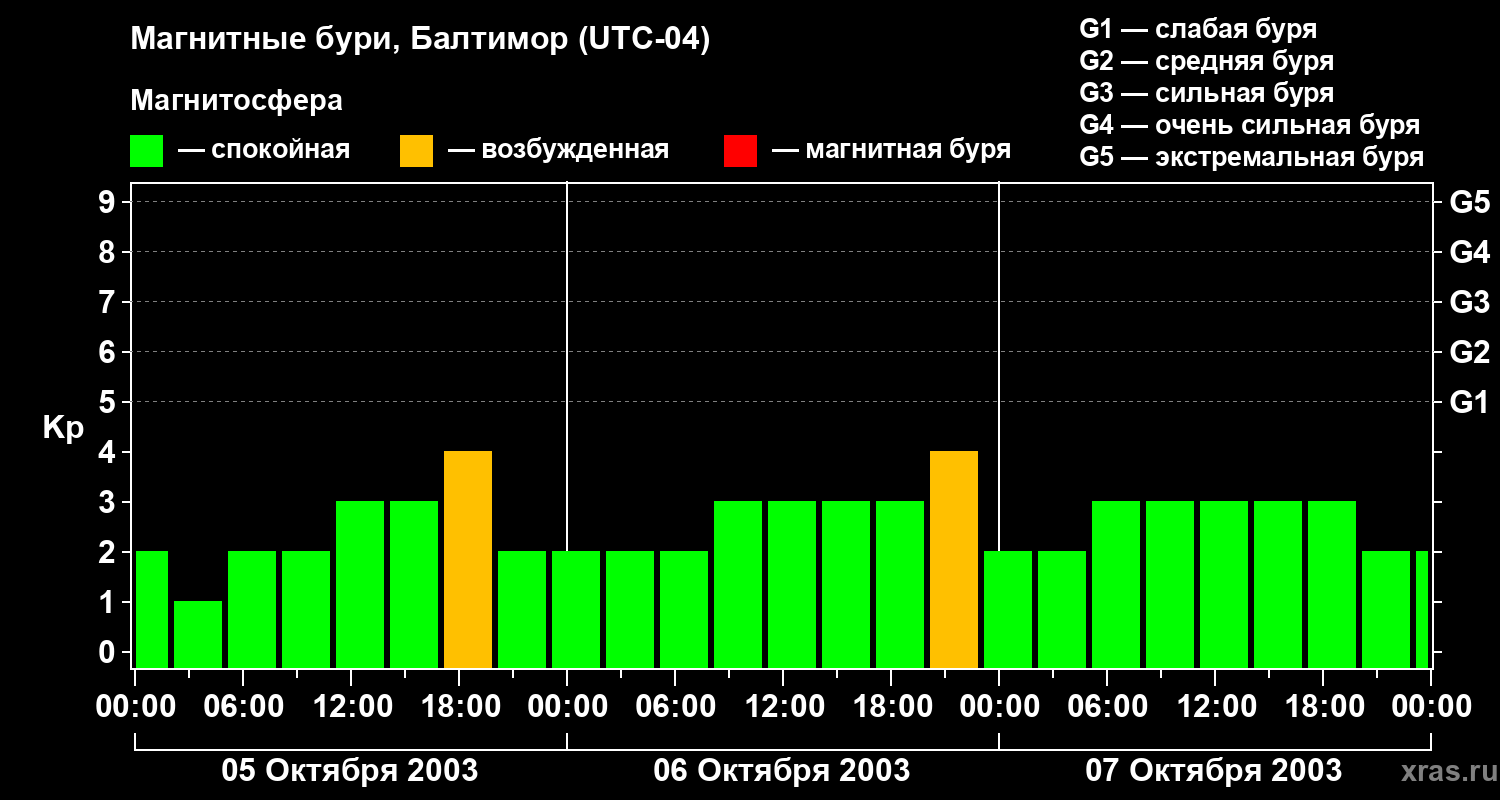The image size is (1500, 800).
Task: Click the orange Kp 4 bar on 06 Октября
Action: (954, 559)
